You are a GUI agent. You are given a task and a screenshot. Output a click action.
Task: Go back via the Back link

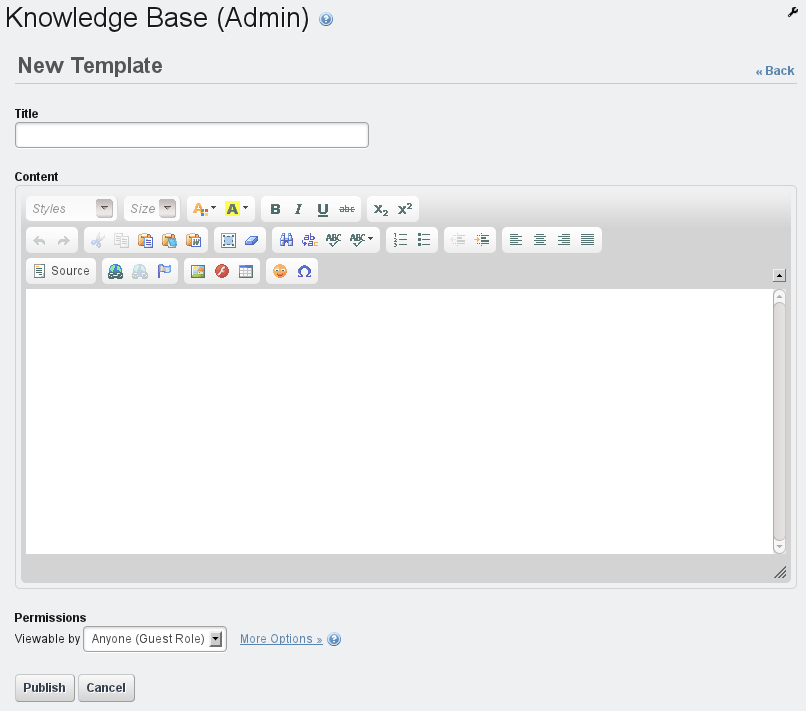(x=775, y=71)
